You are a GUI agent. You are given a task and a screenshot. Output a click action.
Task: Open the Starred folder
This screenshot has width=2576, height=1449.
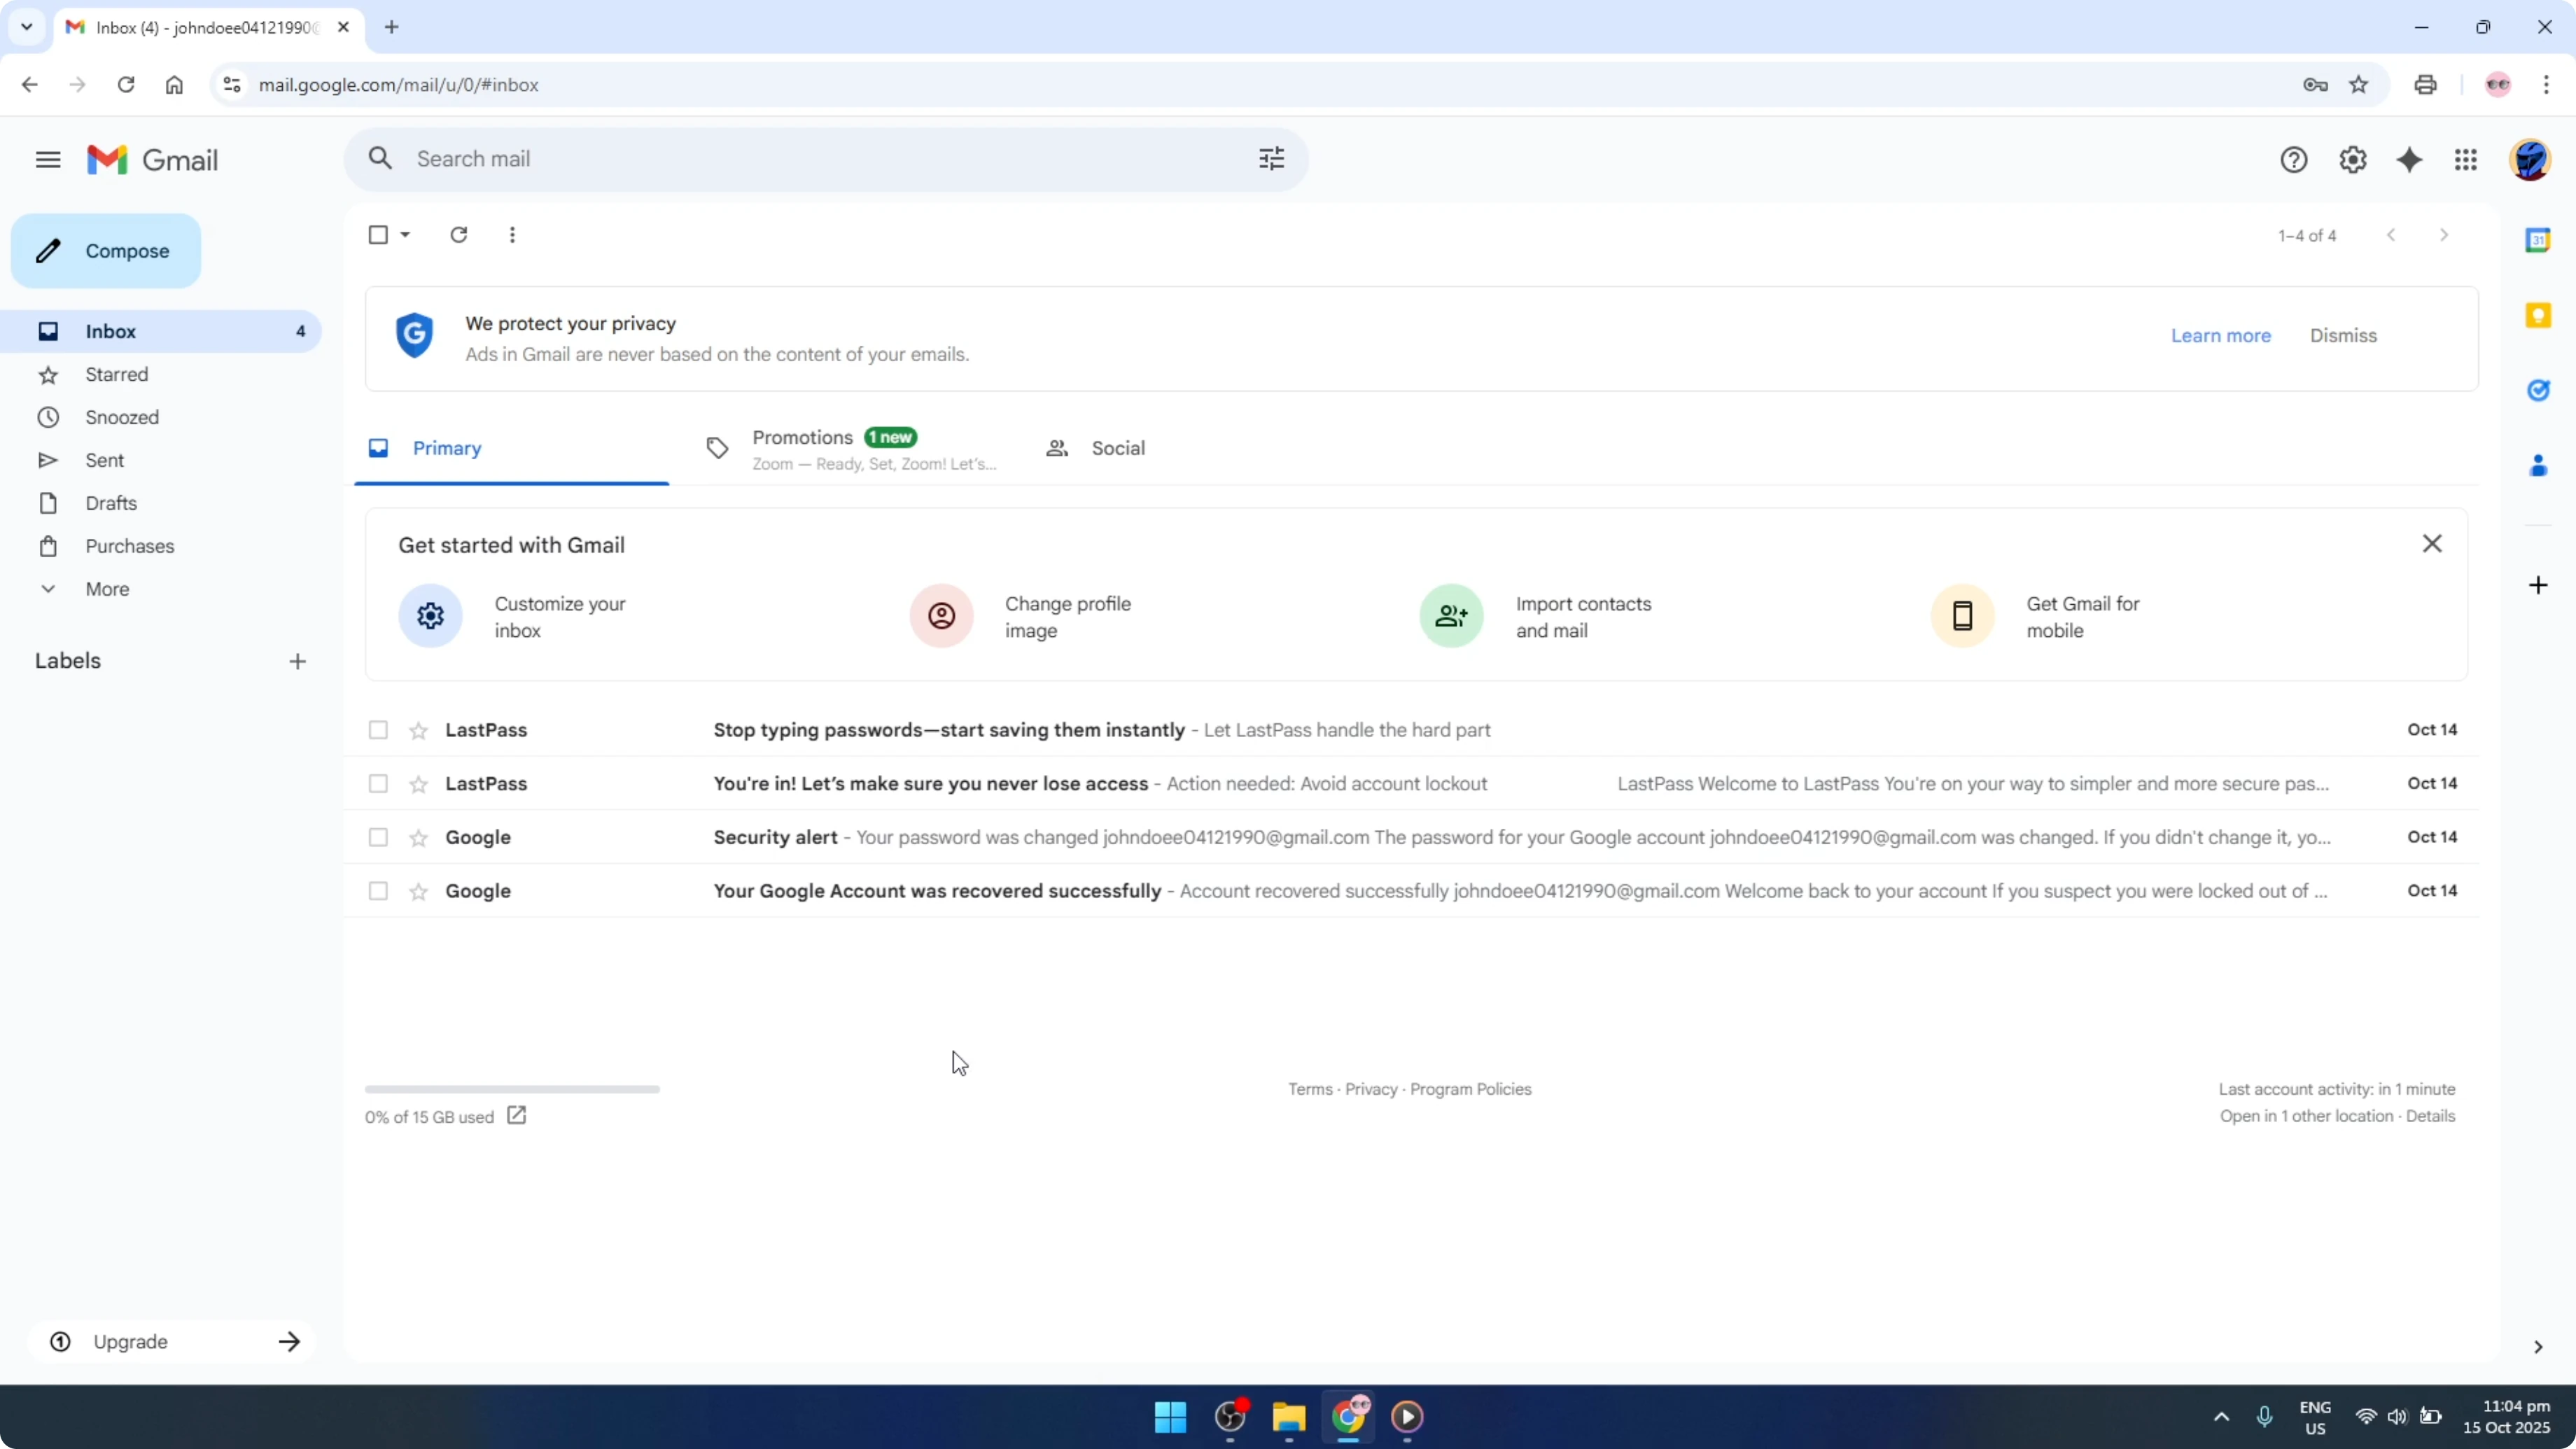point(116,374)
